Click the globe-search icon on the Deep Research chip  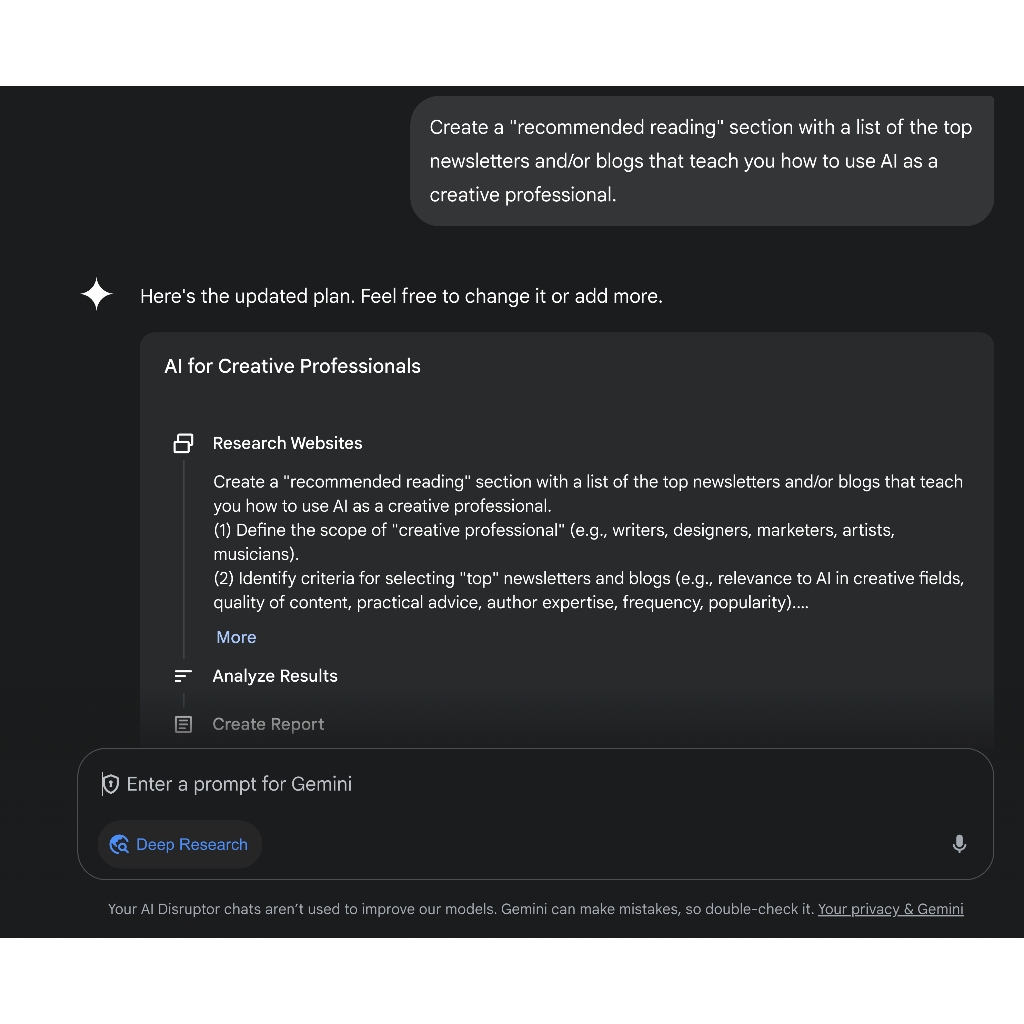tap(119, 844)
